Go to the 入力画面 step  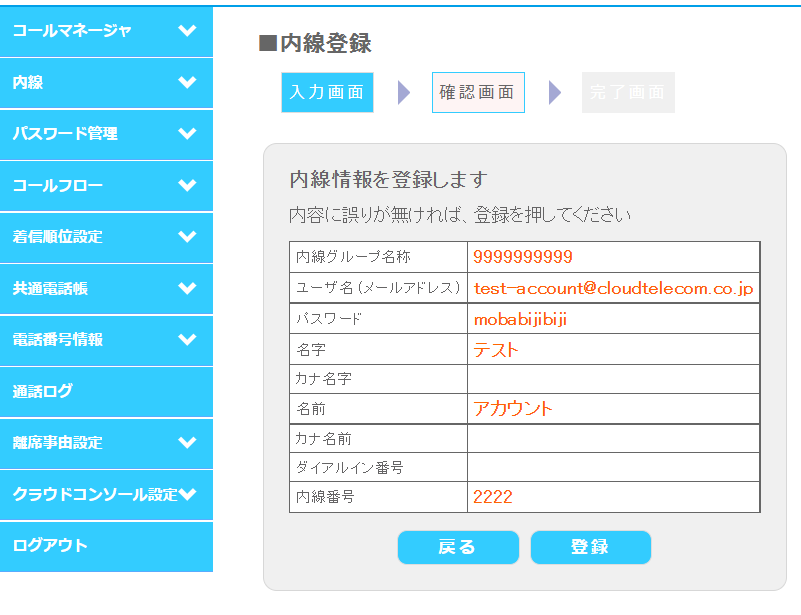(327, 92)
